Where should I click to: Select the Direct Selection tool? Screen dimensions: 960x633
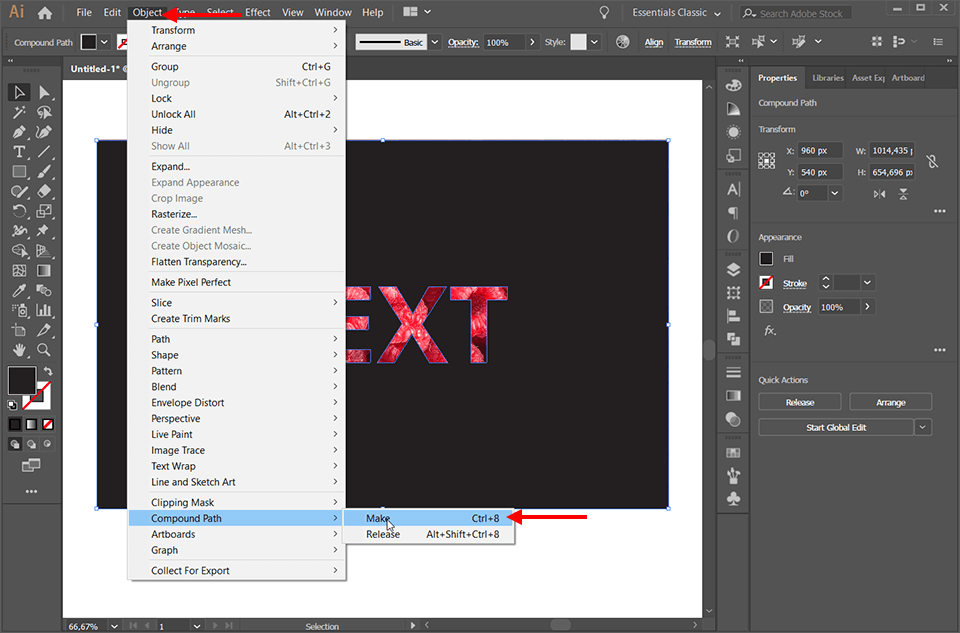pos(43,91)
